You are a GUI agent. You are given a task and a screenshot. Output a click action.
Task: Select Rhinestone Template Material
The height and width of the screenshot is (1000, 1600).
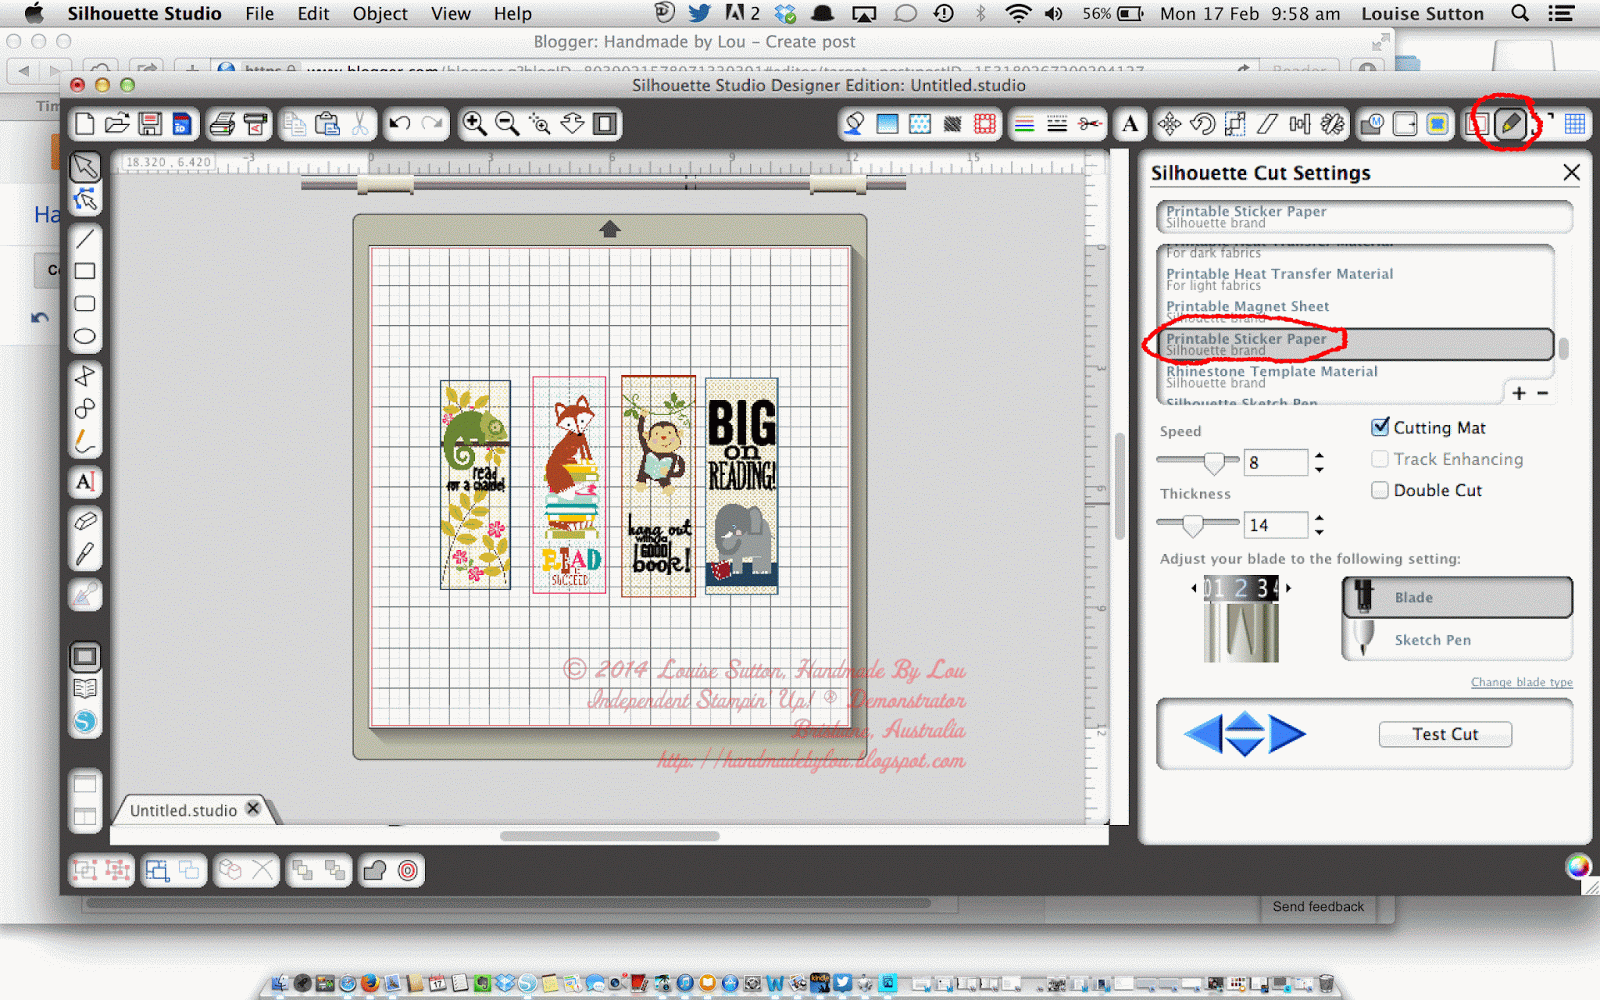pos(1355,376)
